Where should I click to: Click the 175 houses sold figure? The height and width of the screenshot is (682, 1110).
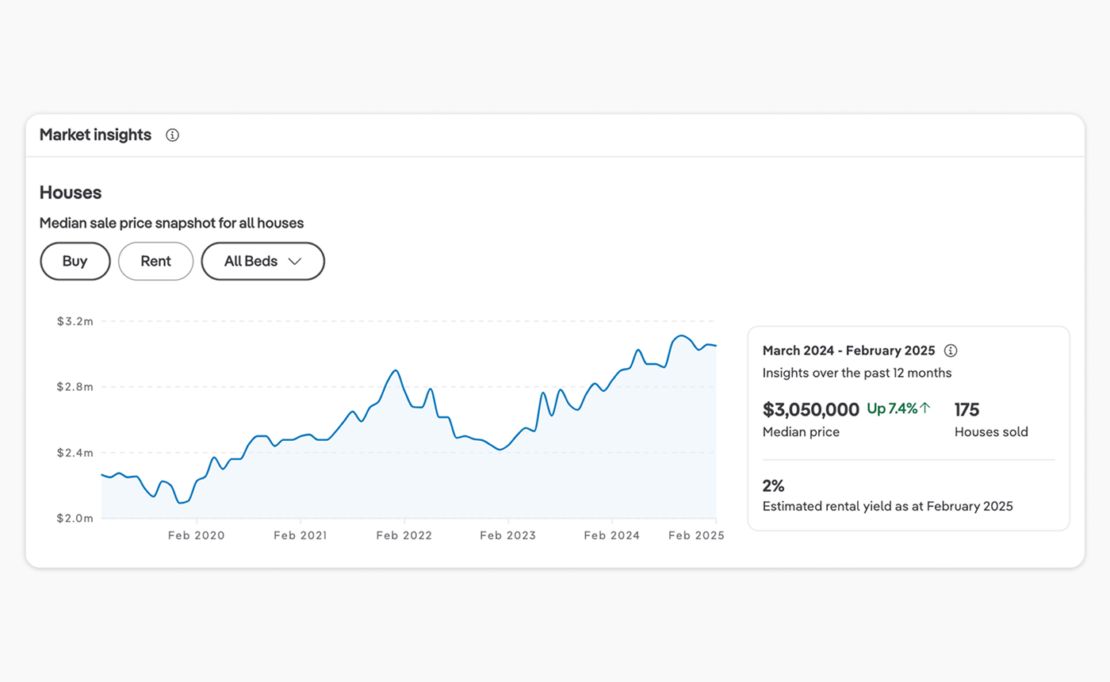966,409
